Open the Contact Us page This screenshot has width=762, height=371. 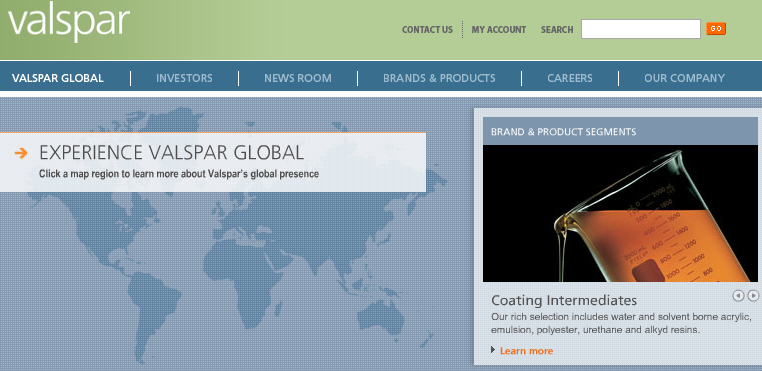pyautogui.click(x=427, y=30)
